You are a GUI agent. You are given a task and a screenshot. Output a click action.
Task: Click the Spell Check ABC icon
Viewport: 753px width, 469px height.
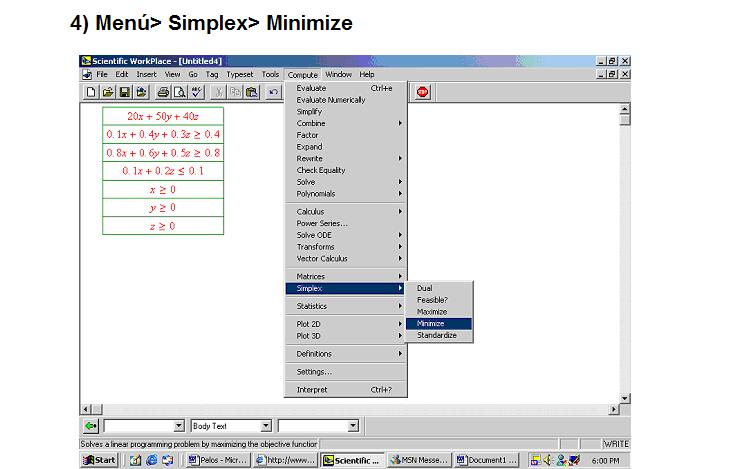tap(196, 92)
